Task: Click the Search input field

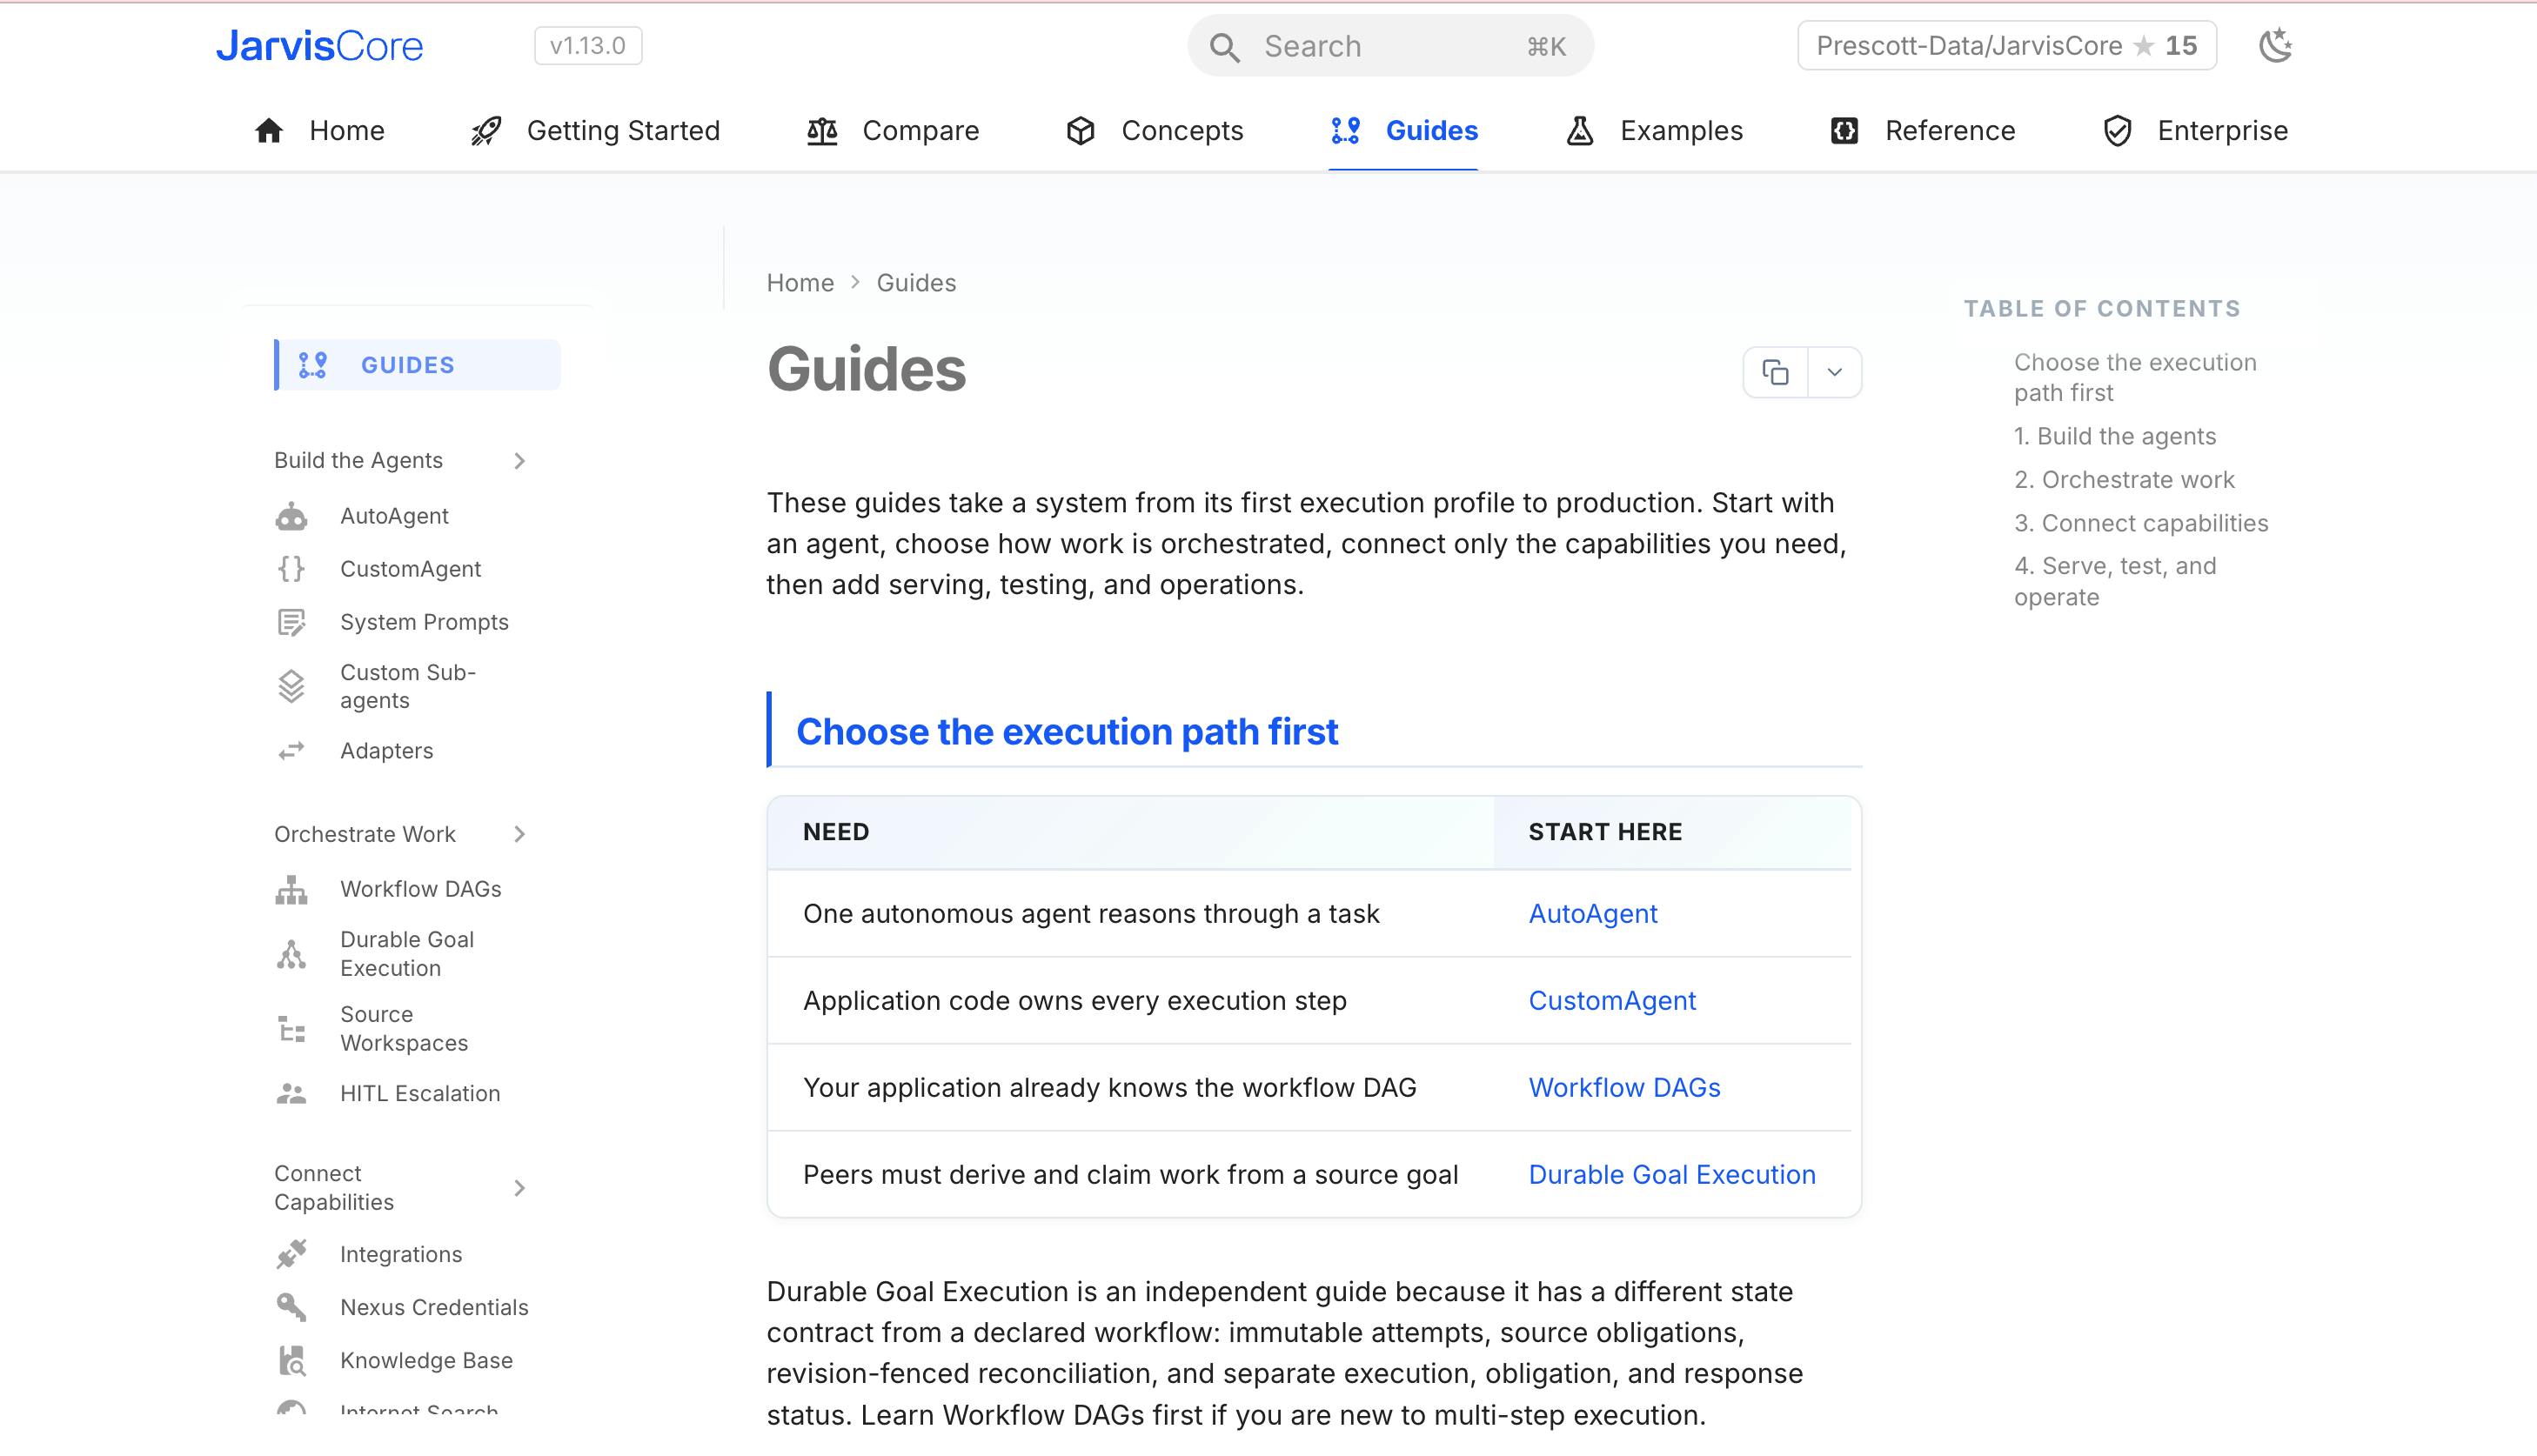Action: [1390, 46]
